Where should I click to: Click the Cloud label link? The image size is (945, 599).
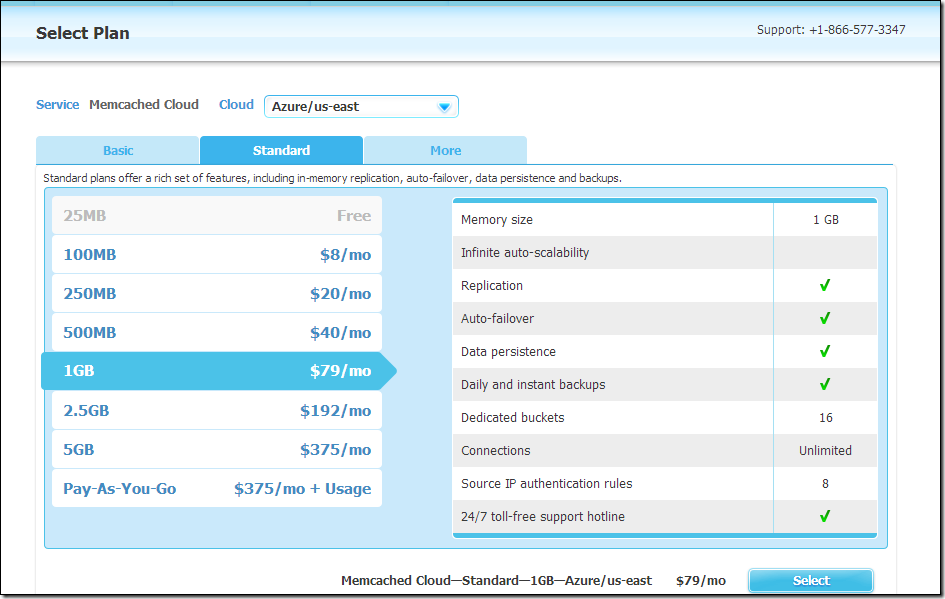(236, 105)
